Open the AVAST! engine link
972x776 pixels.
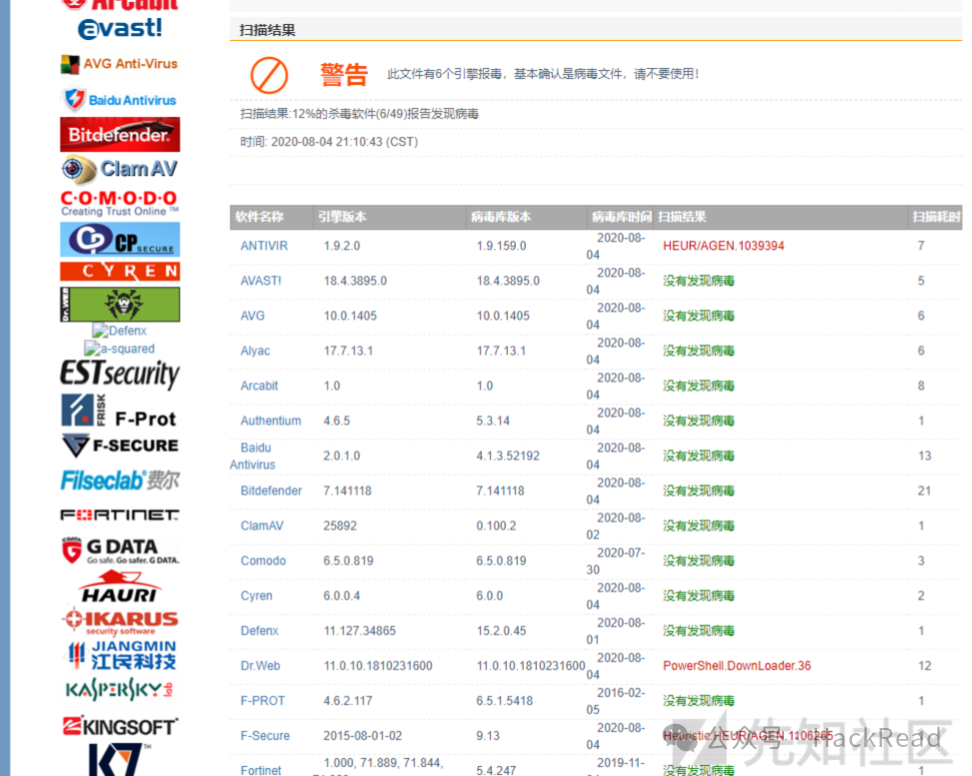click(x=261, y=281)
